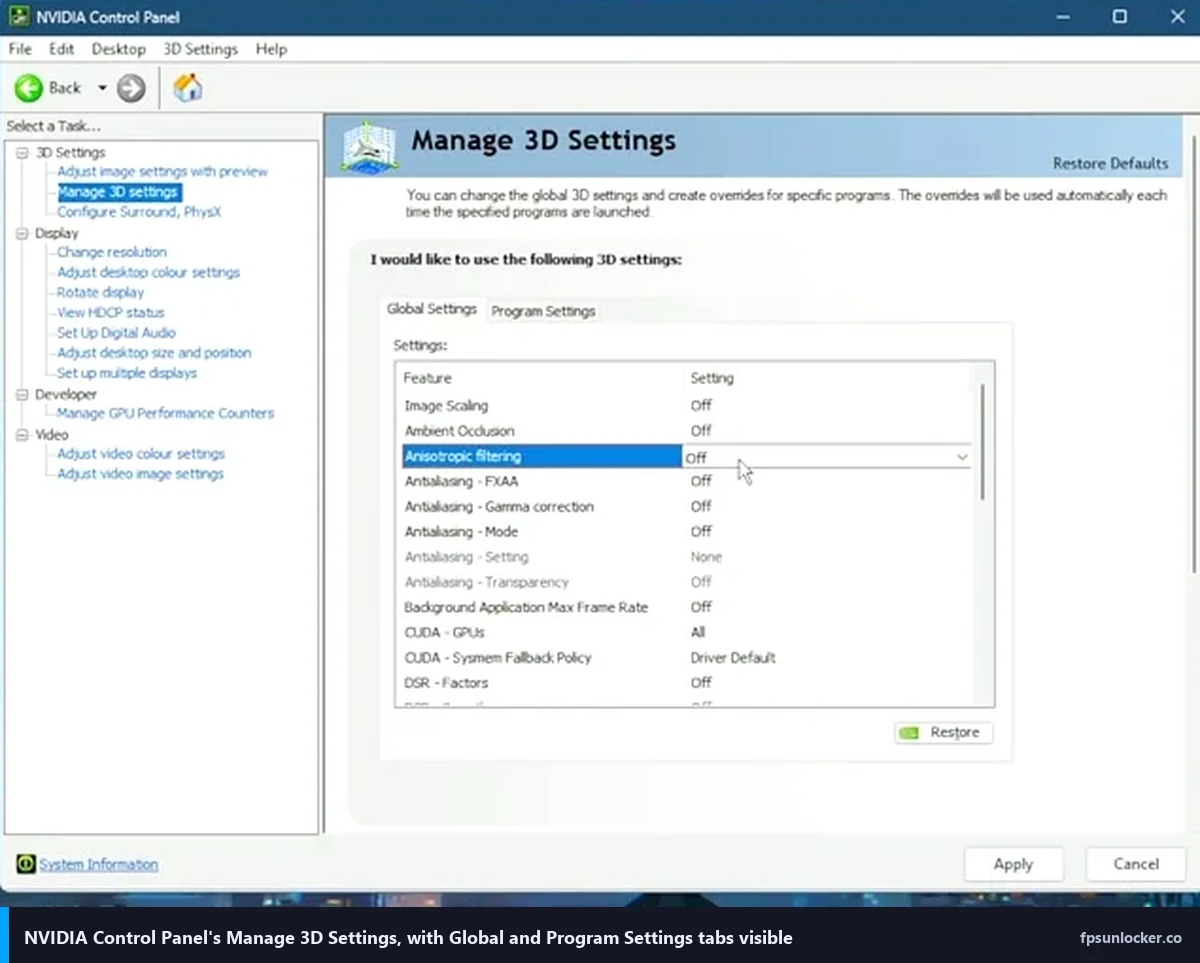
Task: Go to the Home icon in toolbar
Action: click(x=188, y=88)
